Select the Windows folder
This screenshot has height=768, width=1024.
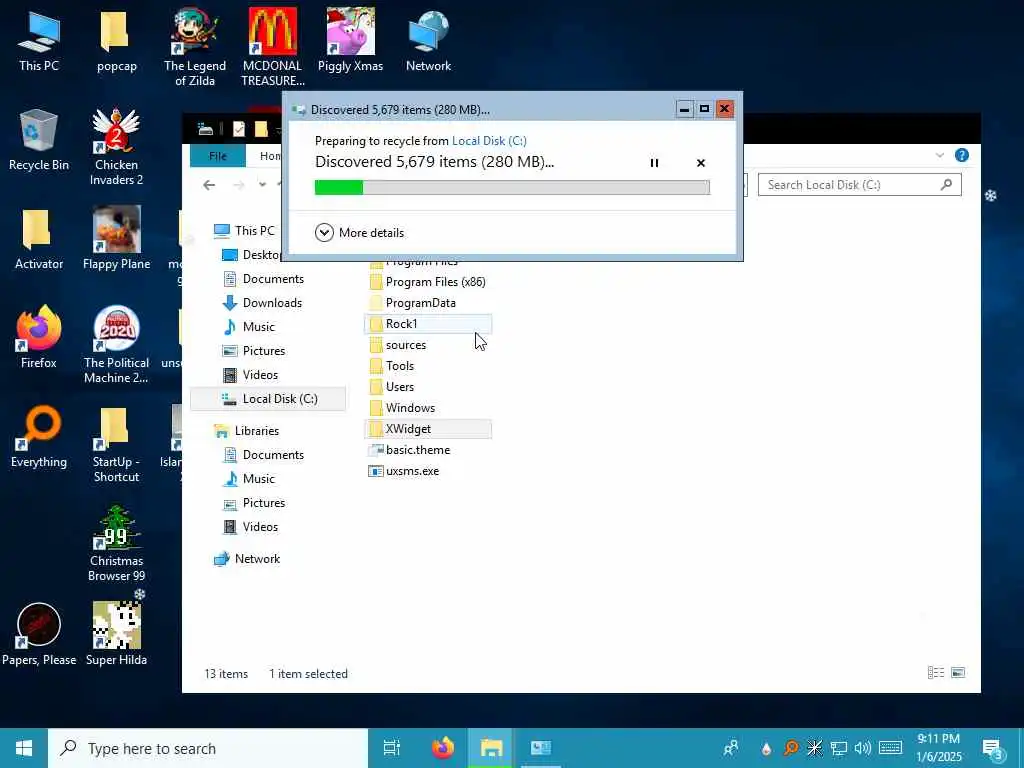[402, 408]
